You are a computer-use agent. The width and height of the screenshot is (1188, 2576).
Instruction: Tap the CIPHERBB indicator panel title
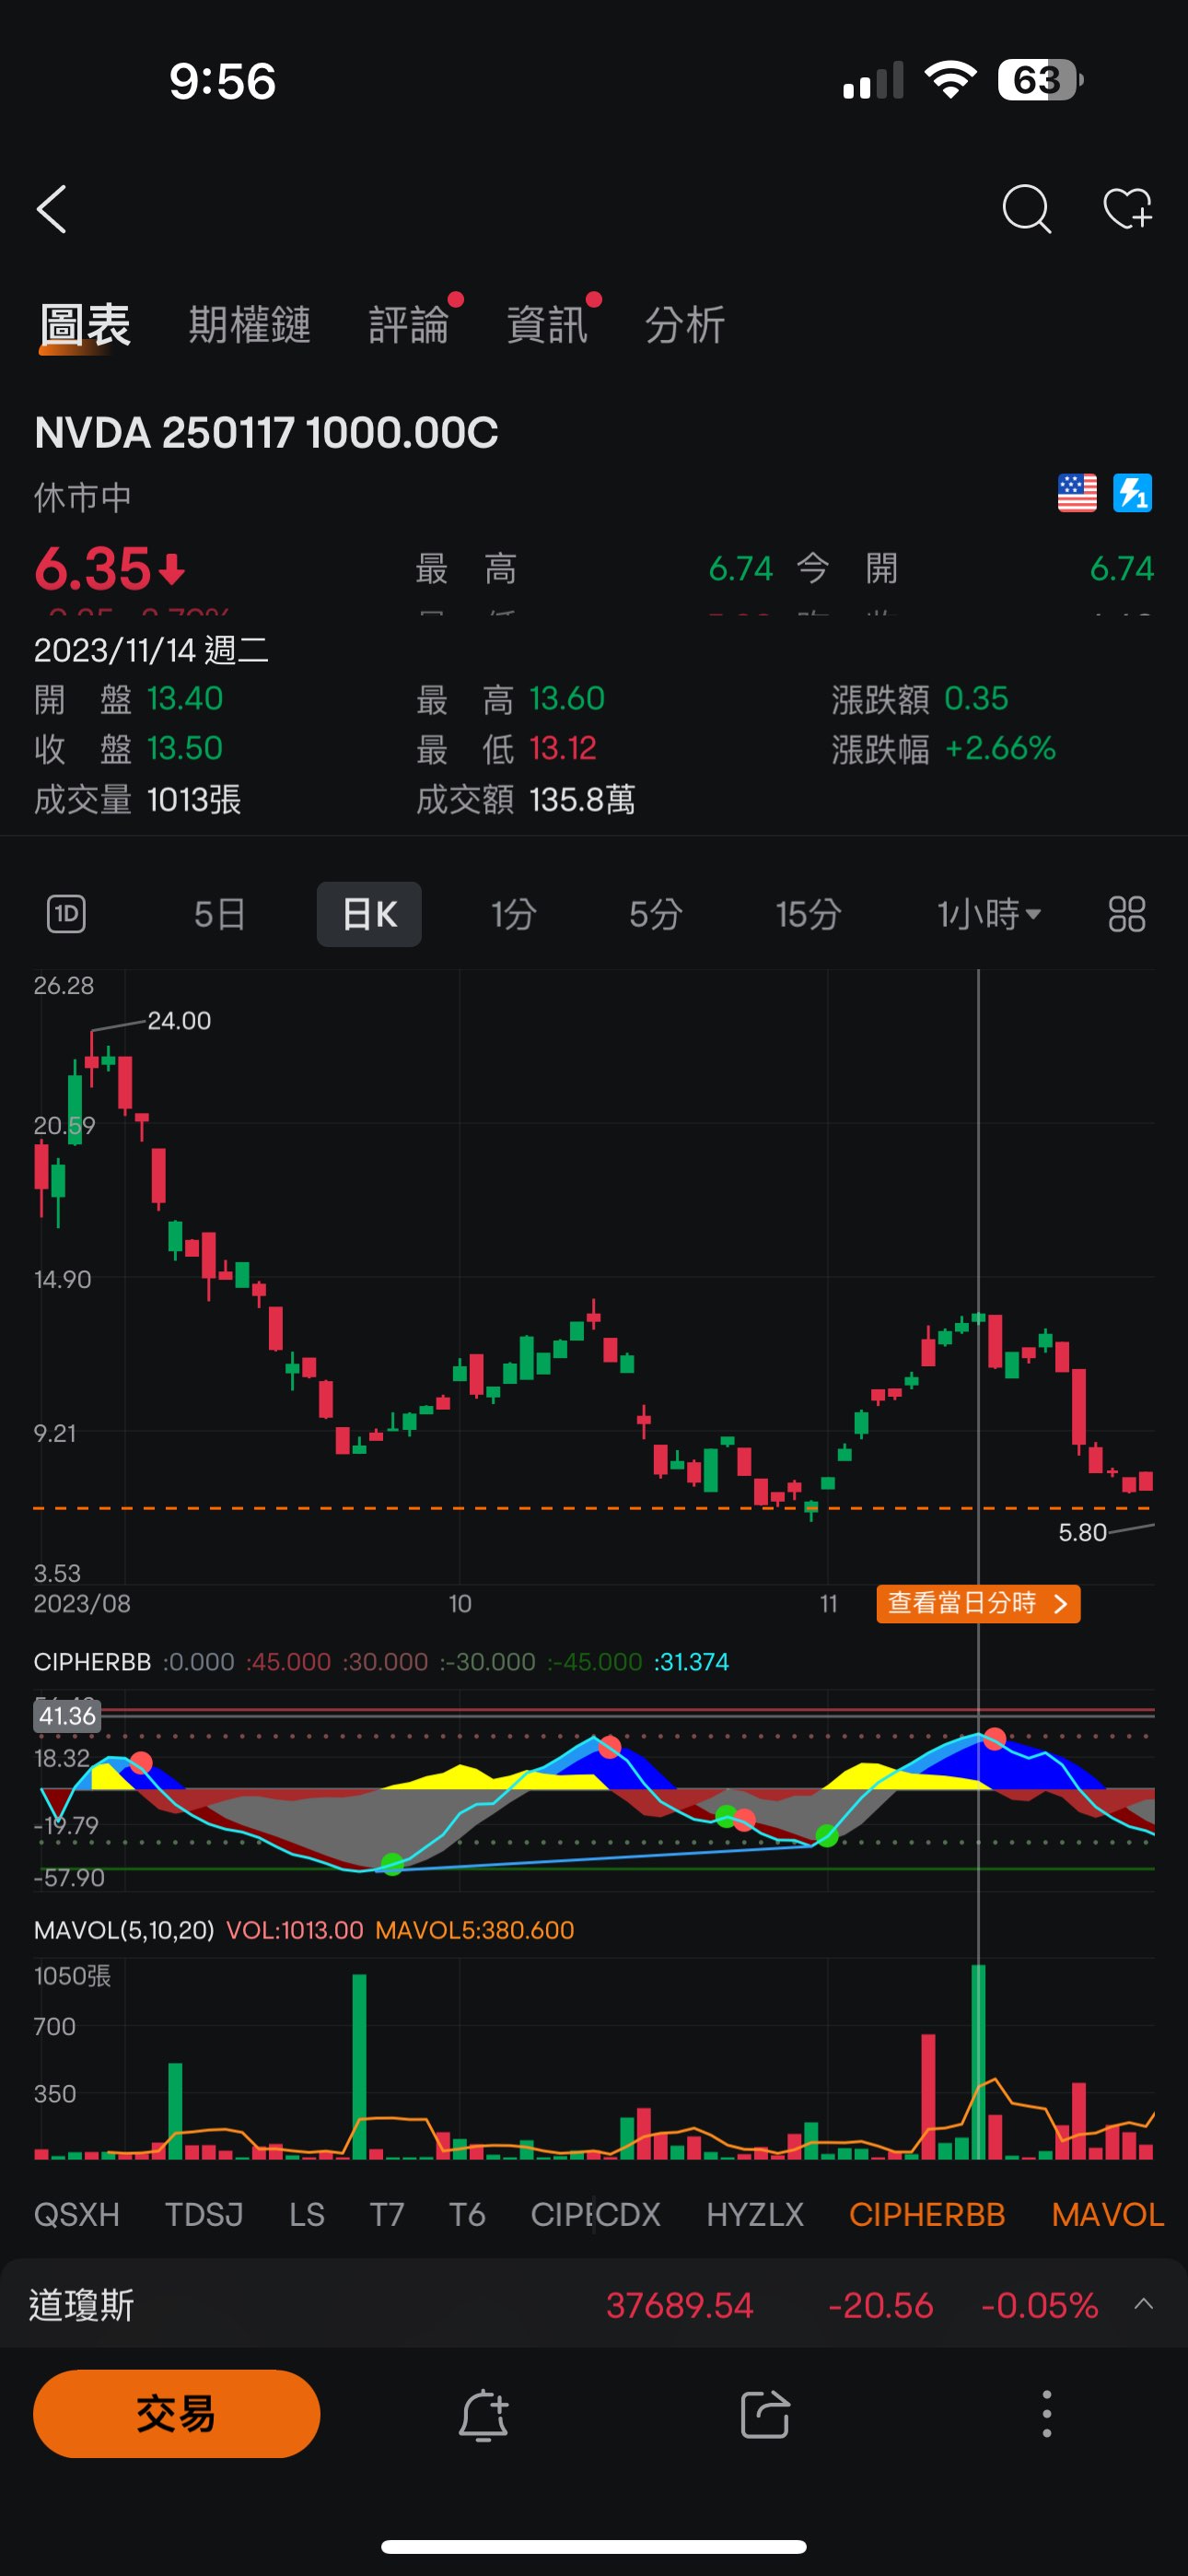[x=92, y=1662]
